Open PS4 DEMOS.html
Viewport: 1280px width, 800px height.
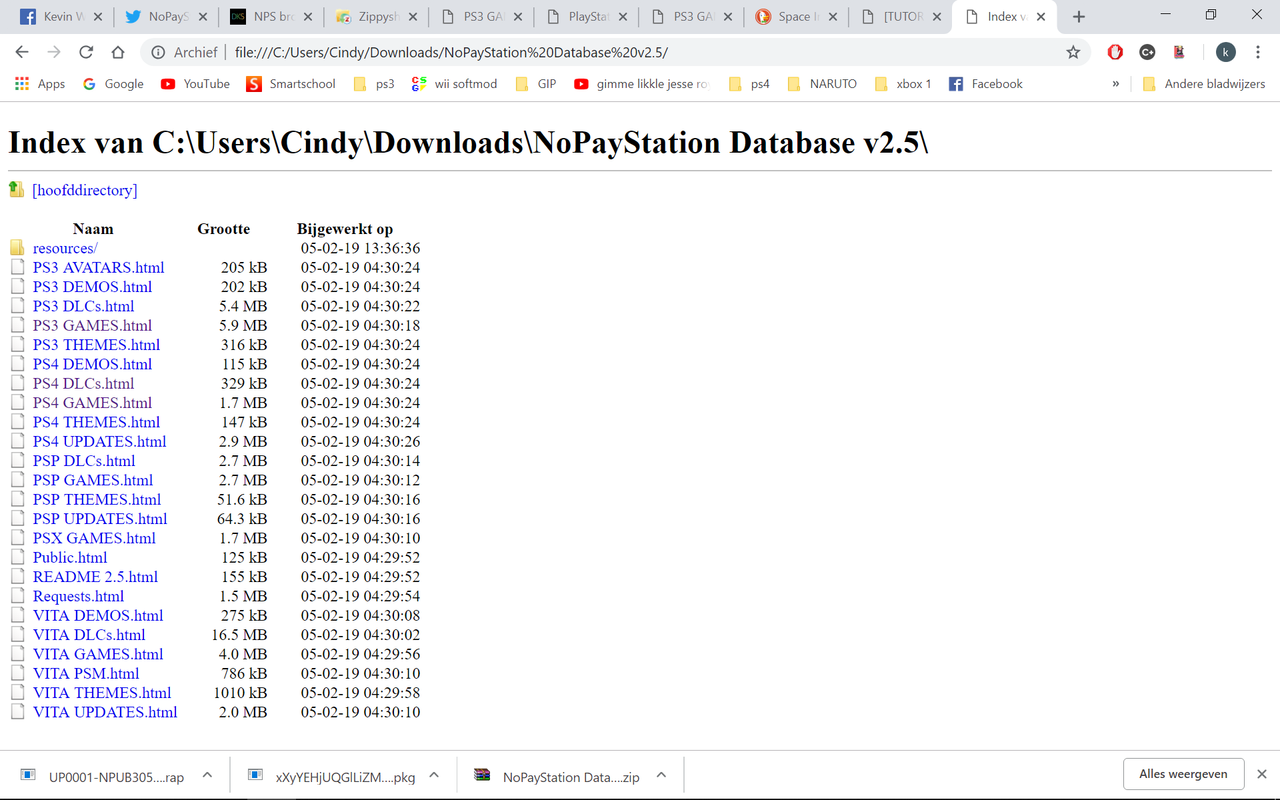92,364
